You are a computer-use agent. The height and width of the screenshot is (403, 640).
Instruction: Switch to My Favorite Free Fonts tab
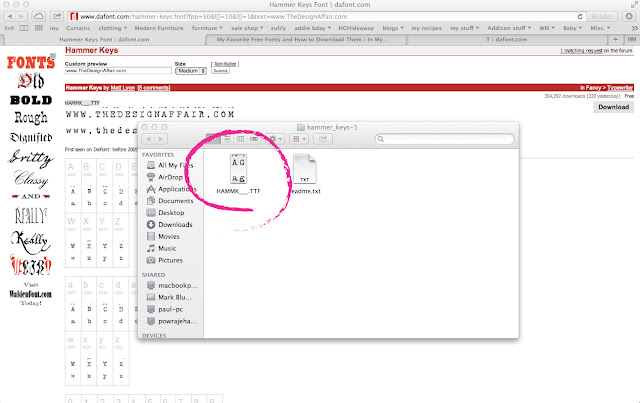click(302, 40)
